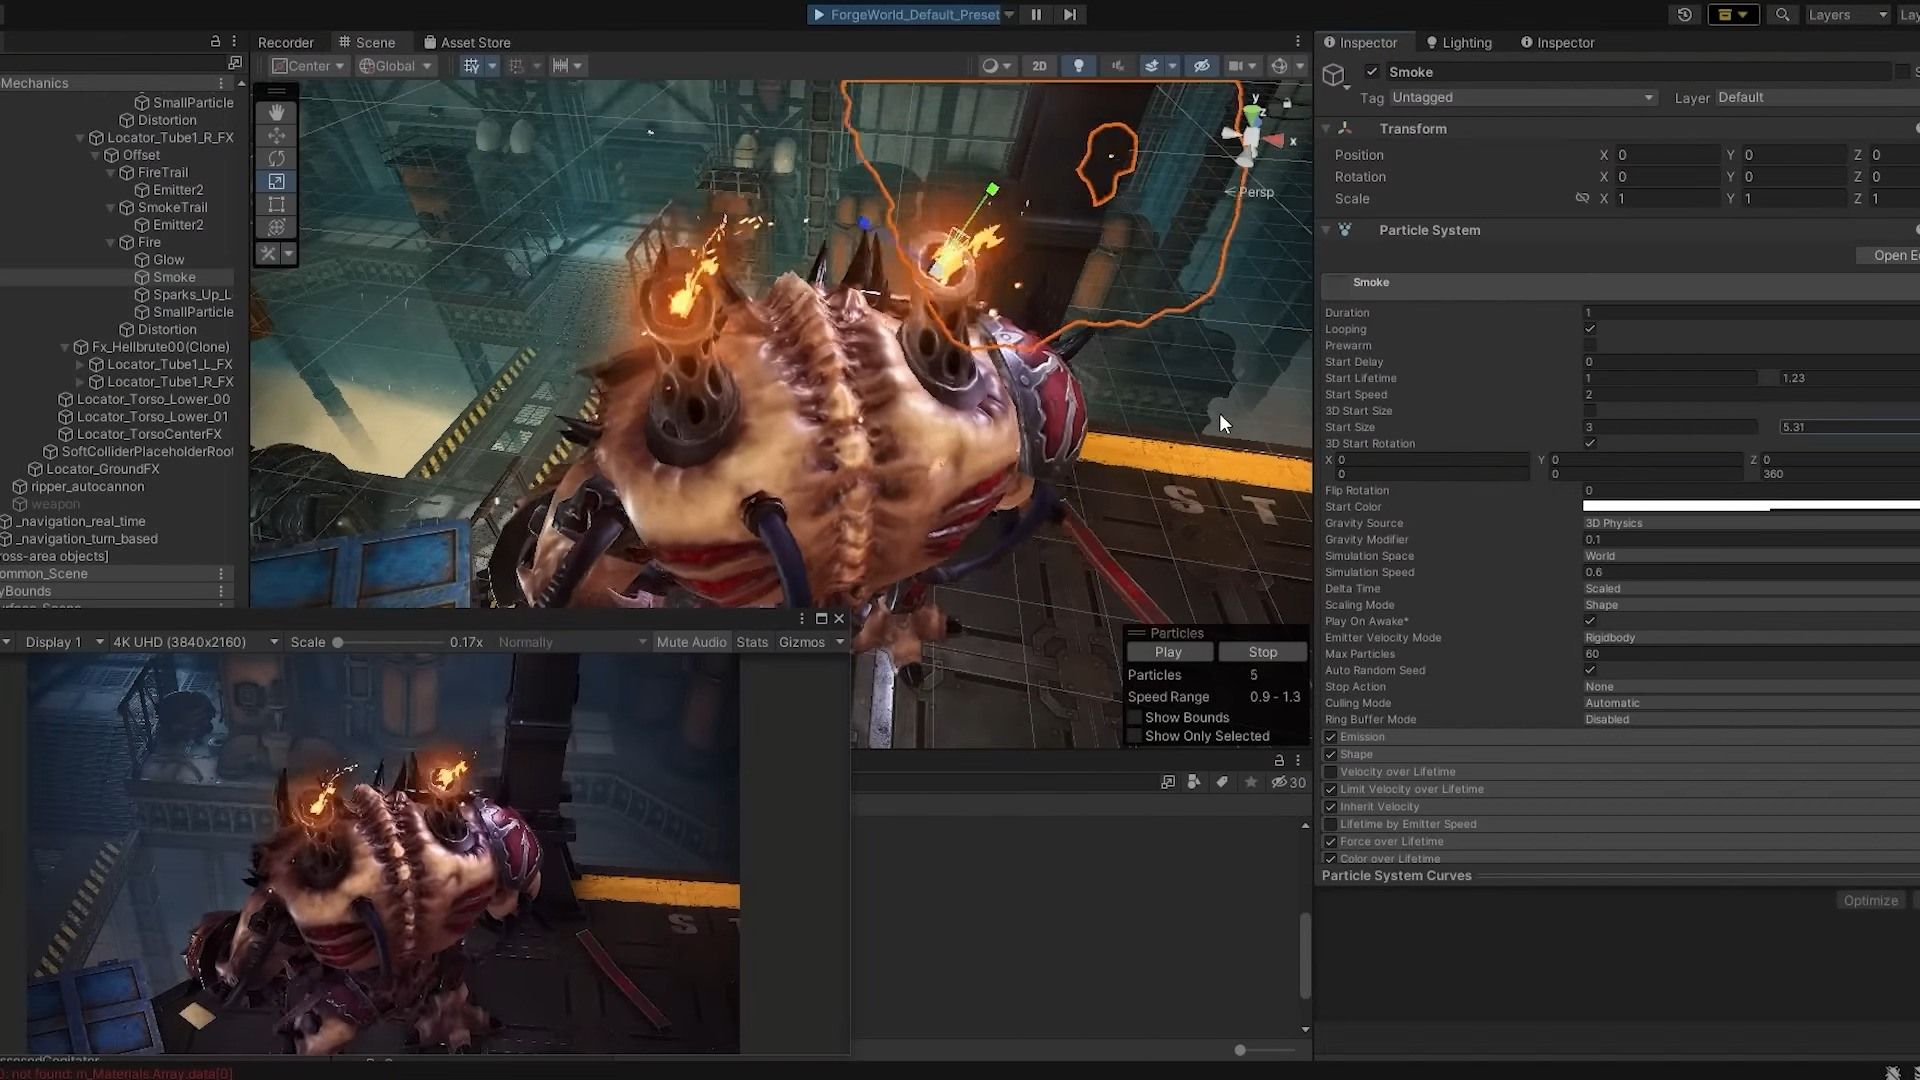Click Play in Particles overlay
Screen dimensions: 1920x1080
point(1169,652)
